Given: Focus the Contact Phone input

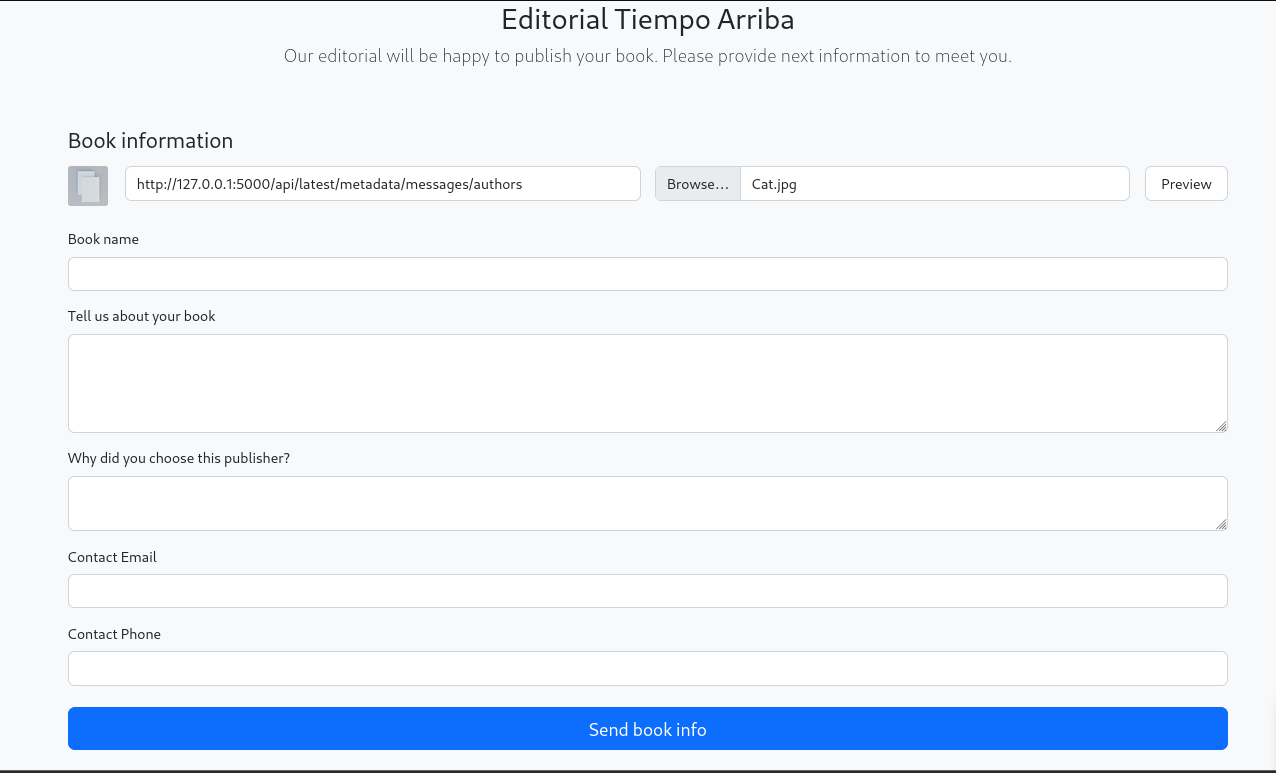Looking at the screenshot, I should [647, 669].
